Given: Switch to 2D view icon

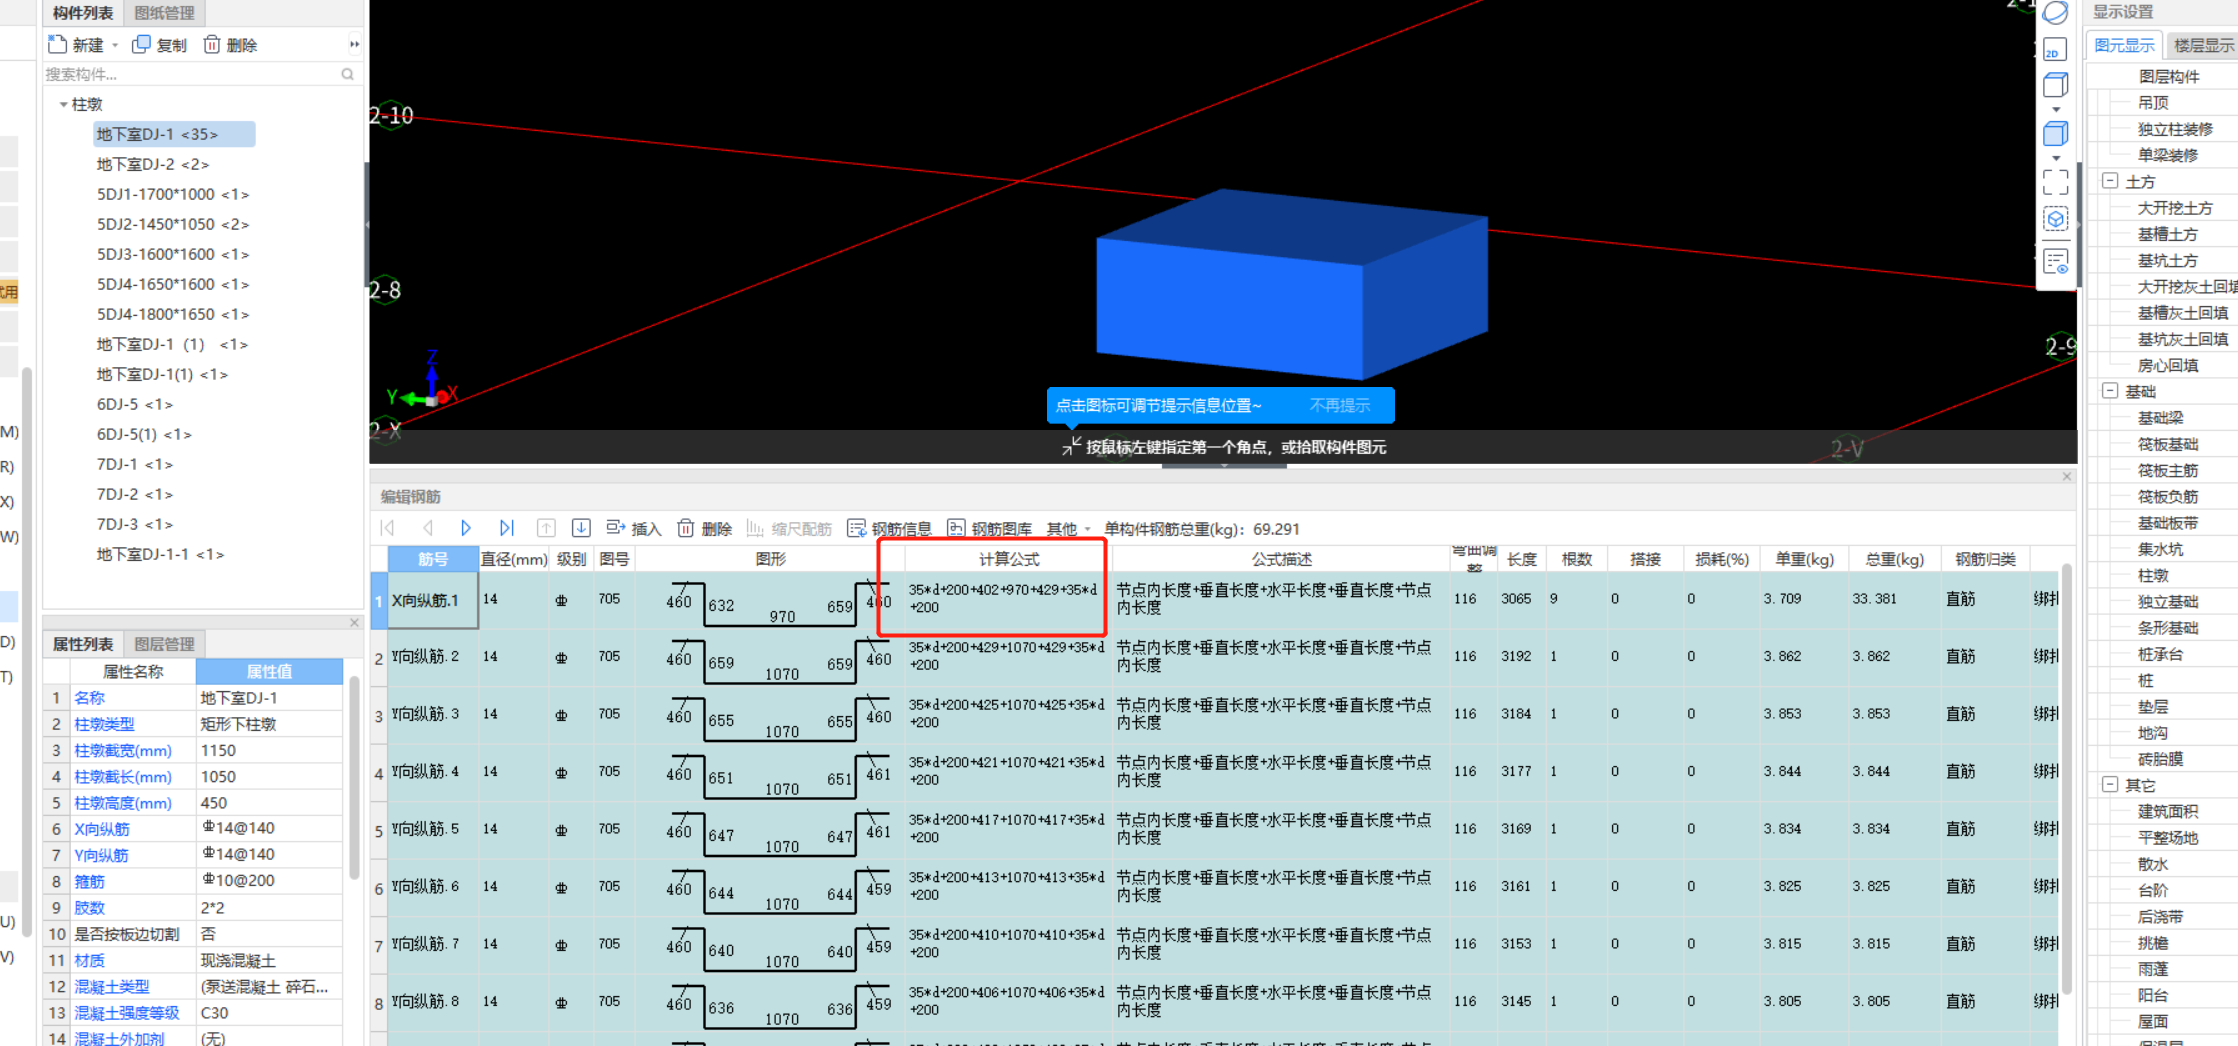Looking at the screenshot, I should point(2055,49).
